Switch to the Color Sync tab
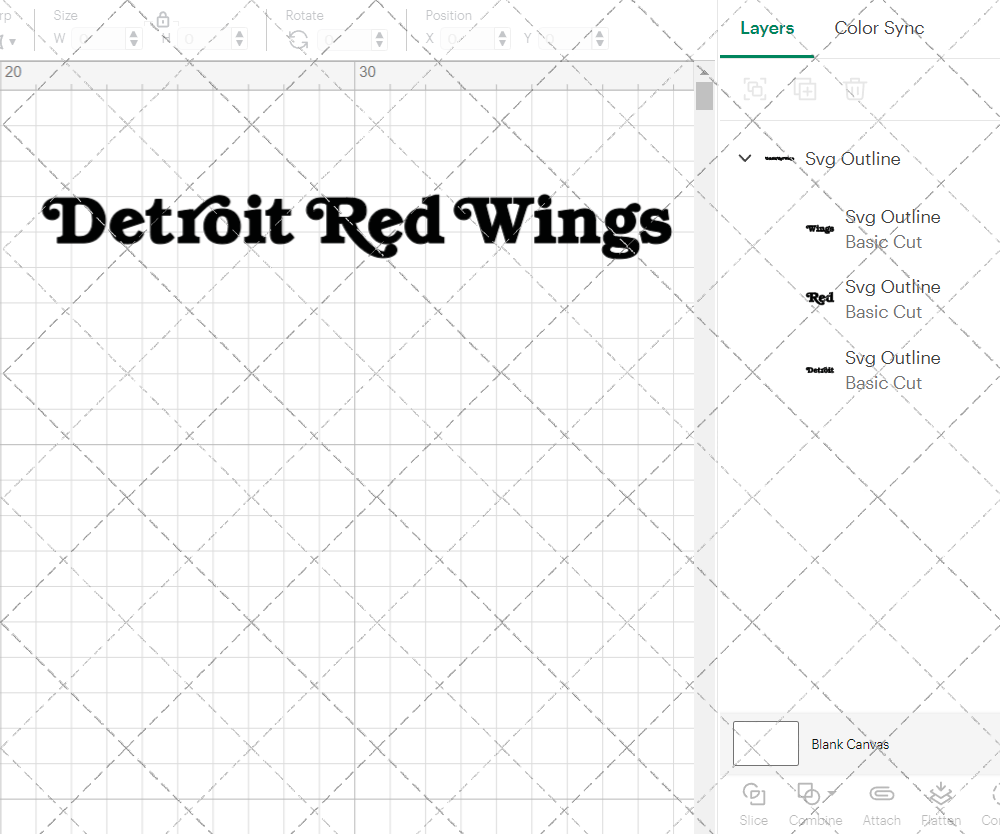This screenshot has height=834, width=1000. pyautogui.click(x=879, y=28)
